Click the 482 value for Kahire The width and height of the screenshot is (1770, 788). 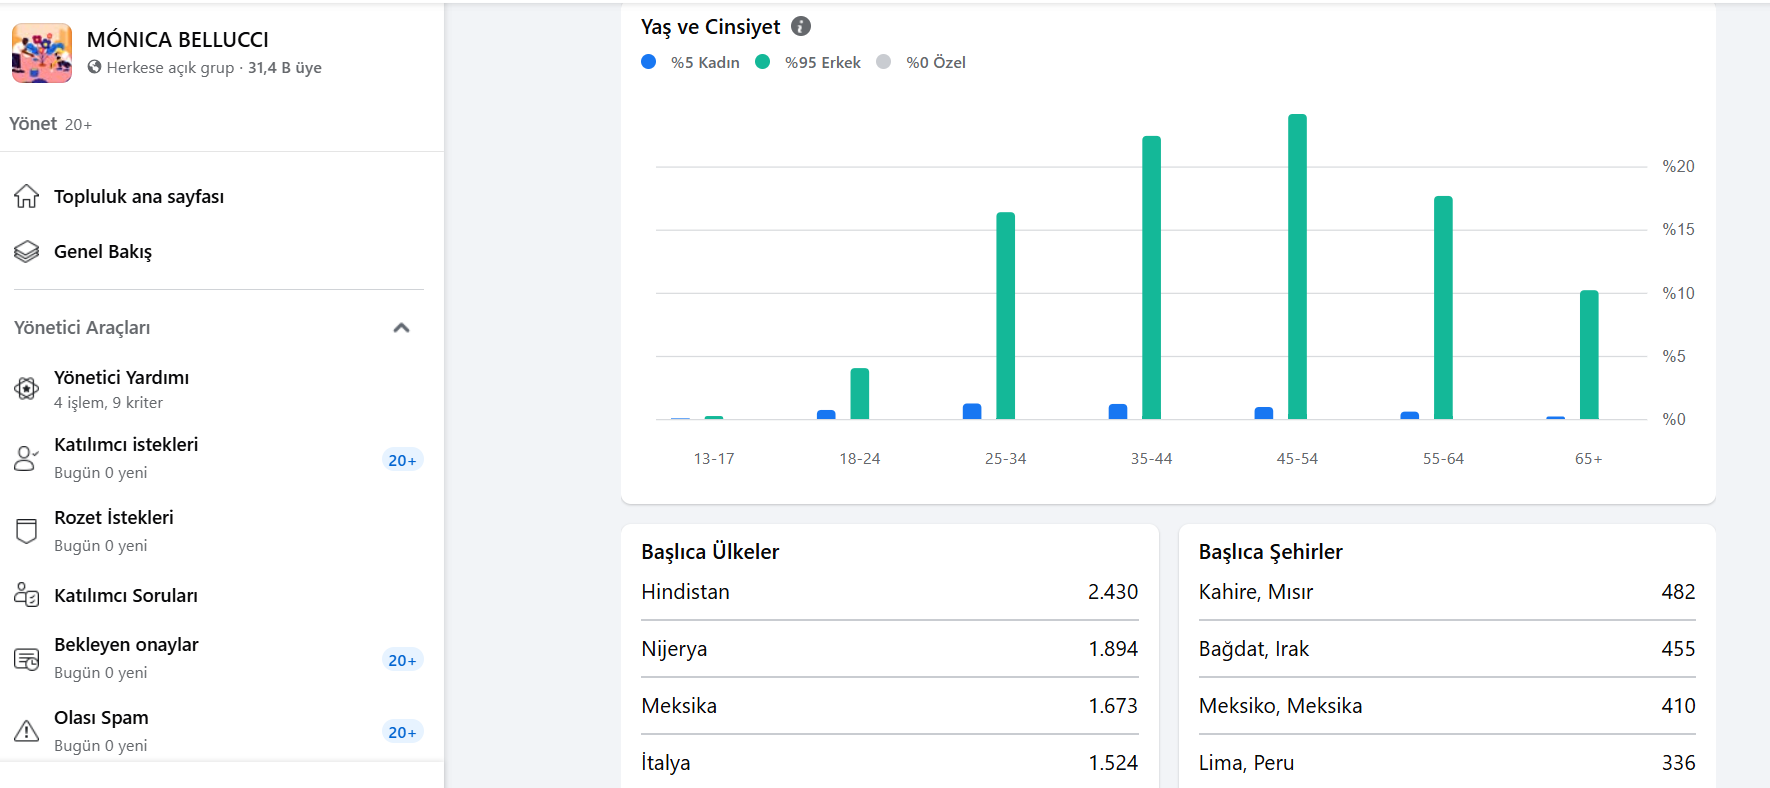click(x=1678, y=592)
